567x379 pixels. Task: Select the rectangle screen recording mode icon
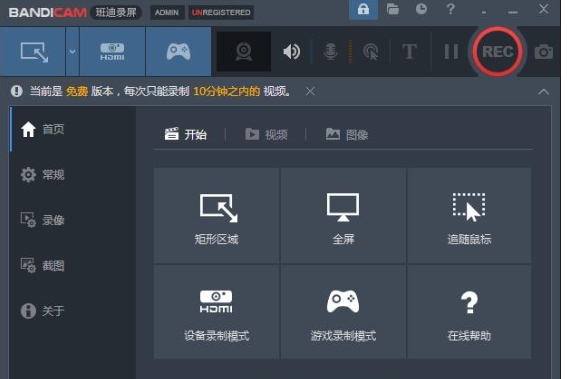coord(33,52)
